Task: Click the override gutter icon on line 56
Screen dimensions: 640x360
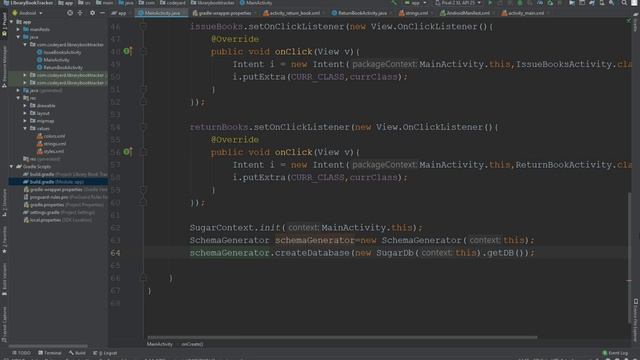Action: [127, 152]
